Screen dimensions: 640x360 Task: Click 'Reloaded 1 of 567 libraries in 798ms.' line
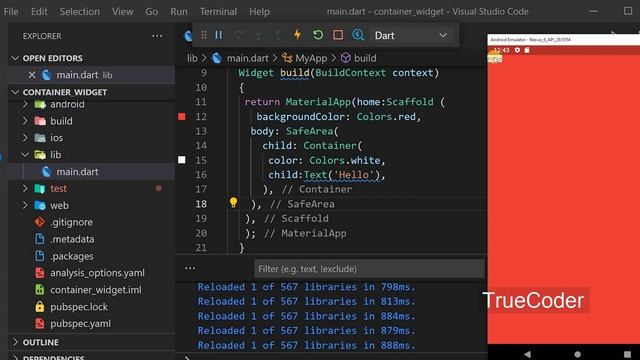point(306,287)
